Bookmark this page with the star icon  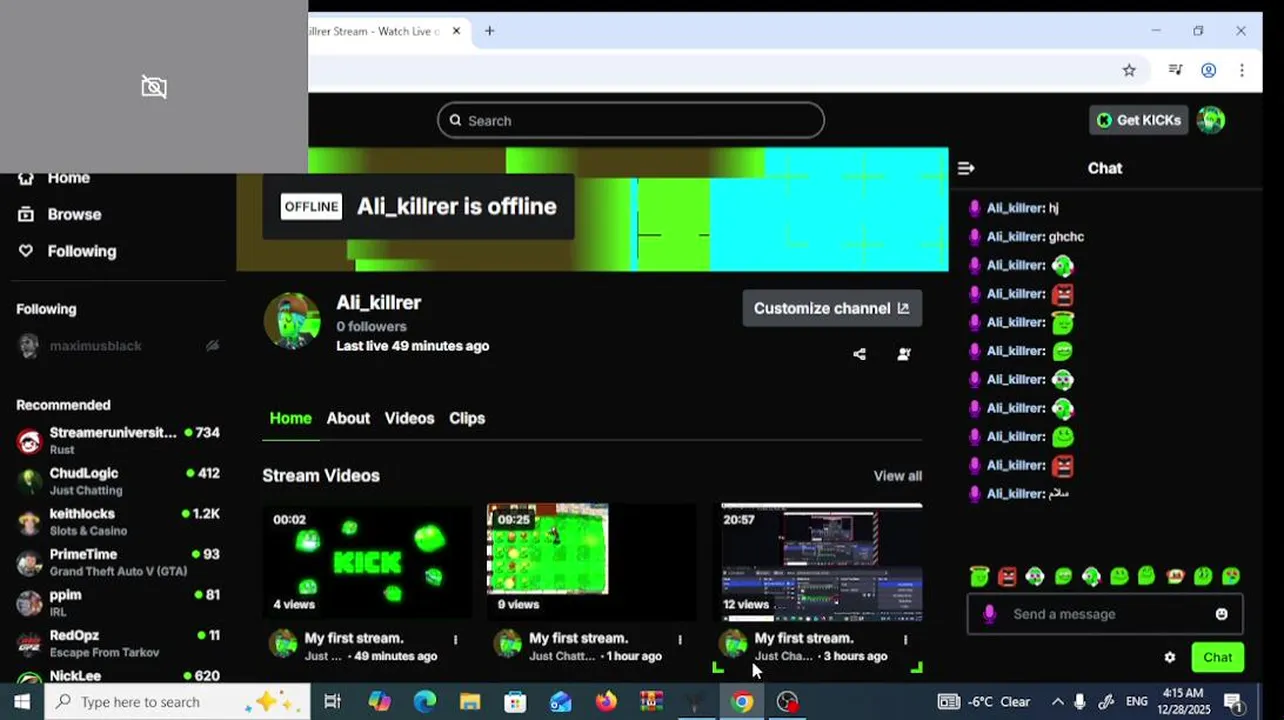tap(1129, 70)
